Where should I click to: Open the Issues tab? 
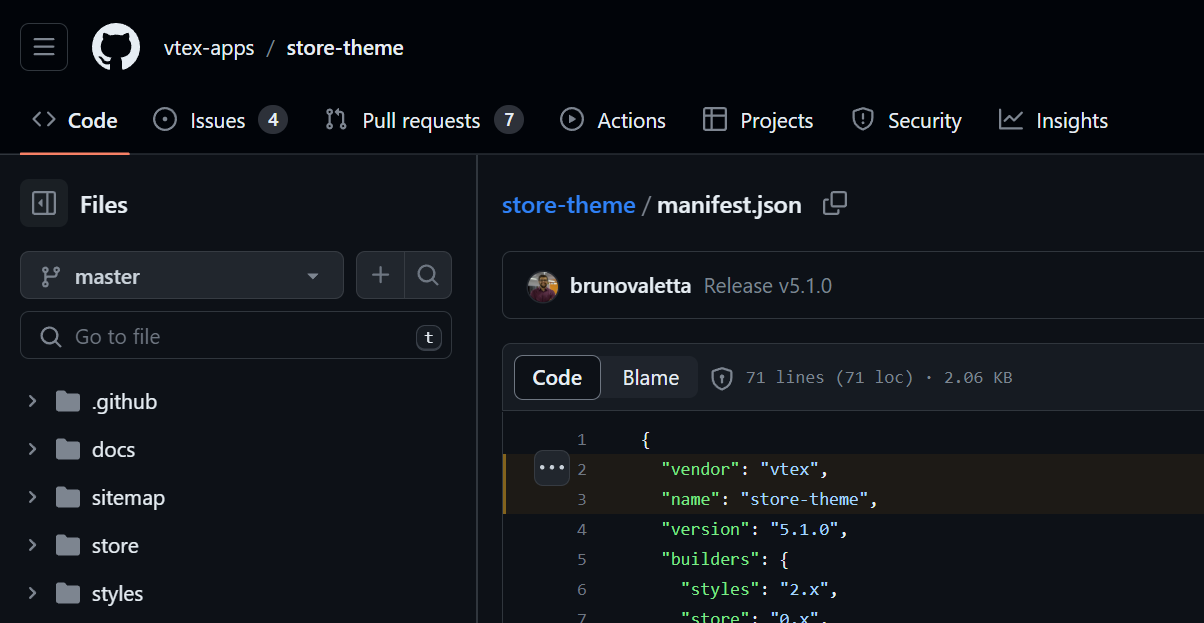coord(219,120)
